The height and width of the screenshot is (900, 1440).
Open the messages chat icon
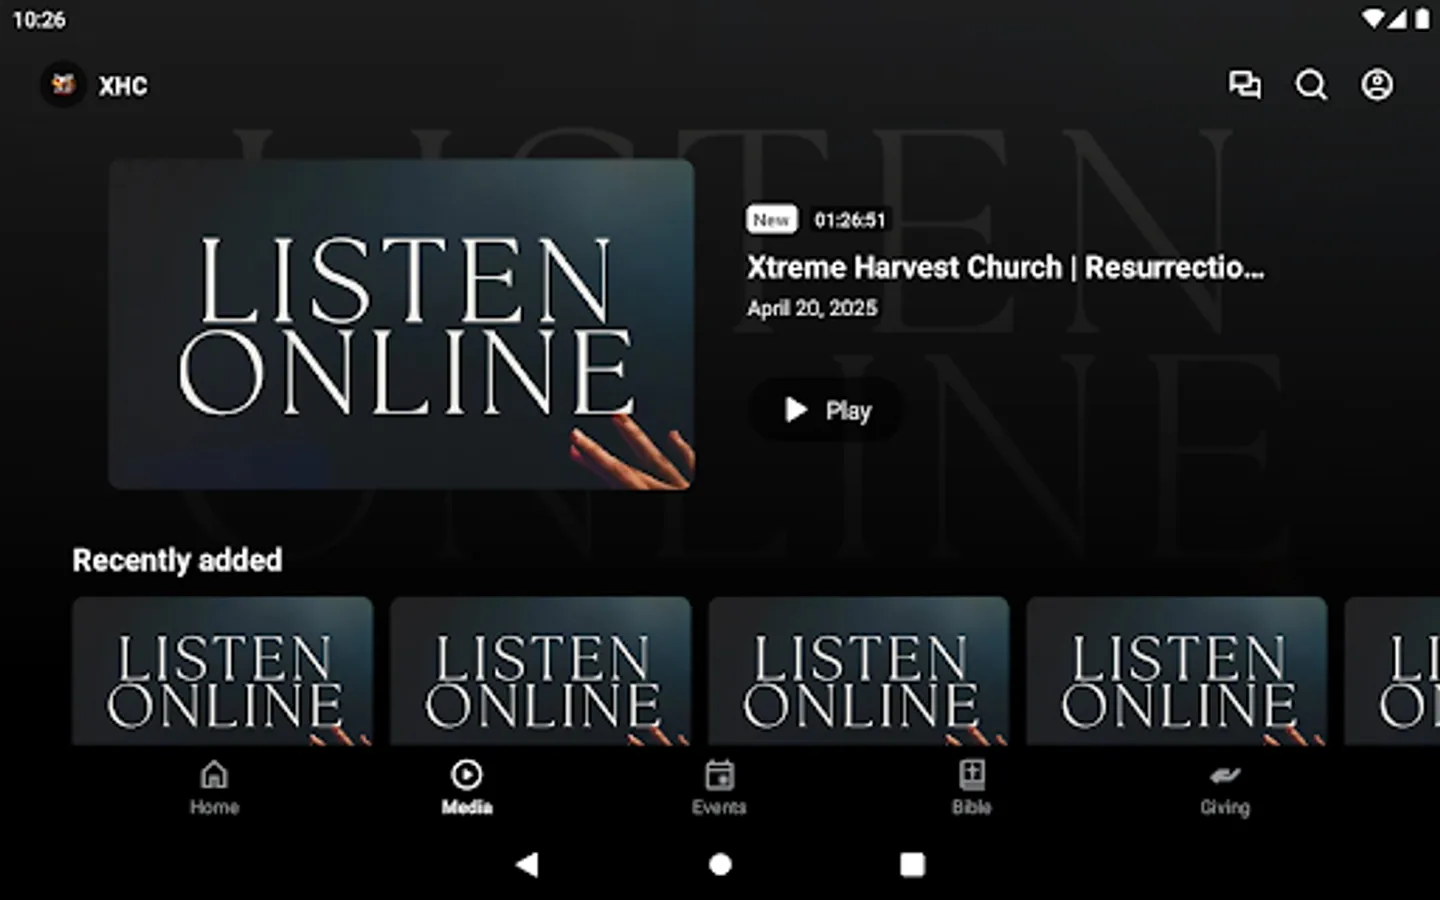(1245, 85)
